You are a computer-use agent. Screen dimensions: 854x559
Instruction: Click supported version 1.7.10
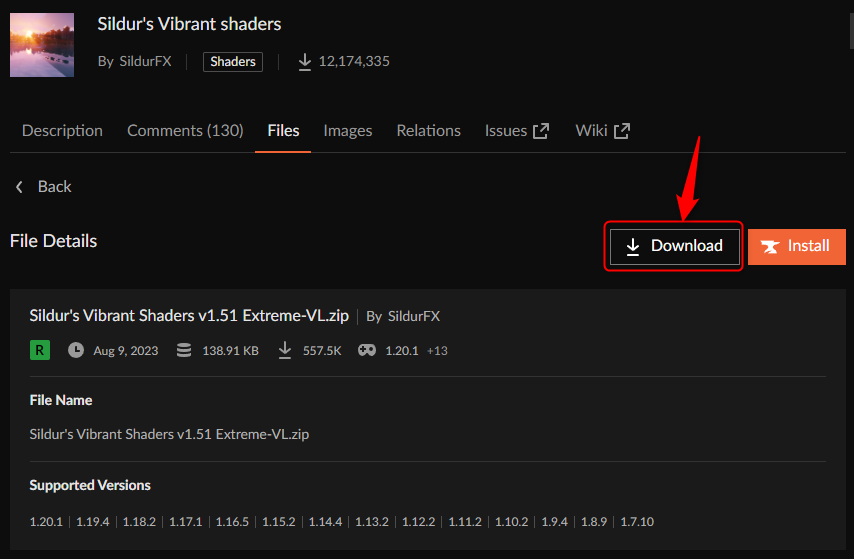tap(637, 522)
